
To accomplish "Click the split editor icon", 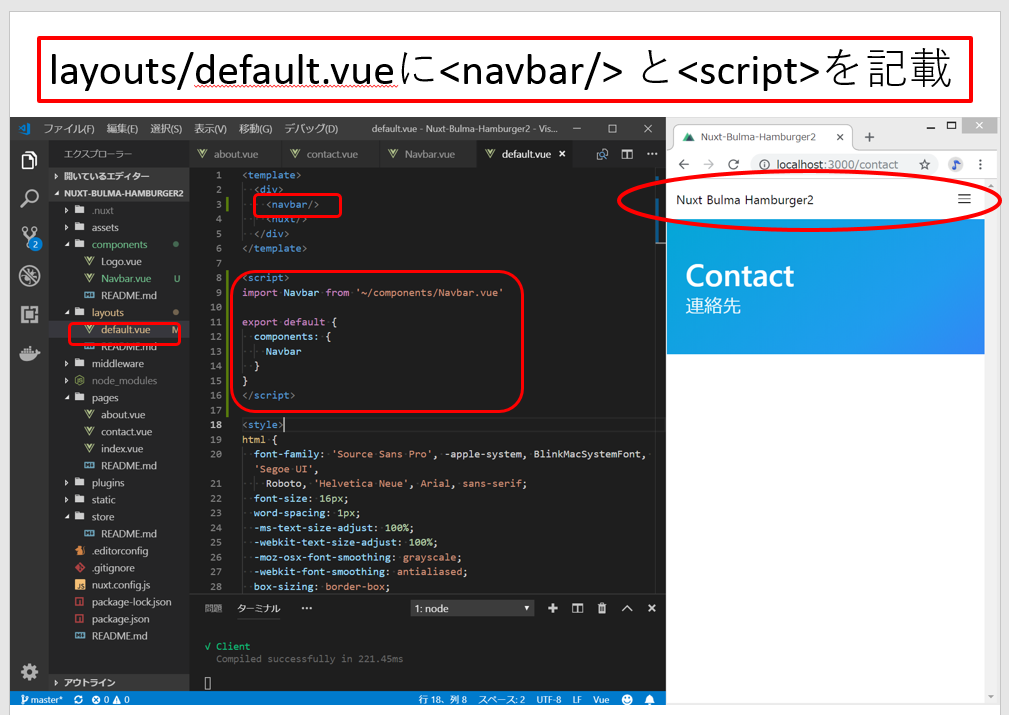I will point(627,155).
